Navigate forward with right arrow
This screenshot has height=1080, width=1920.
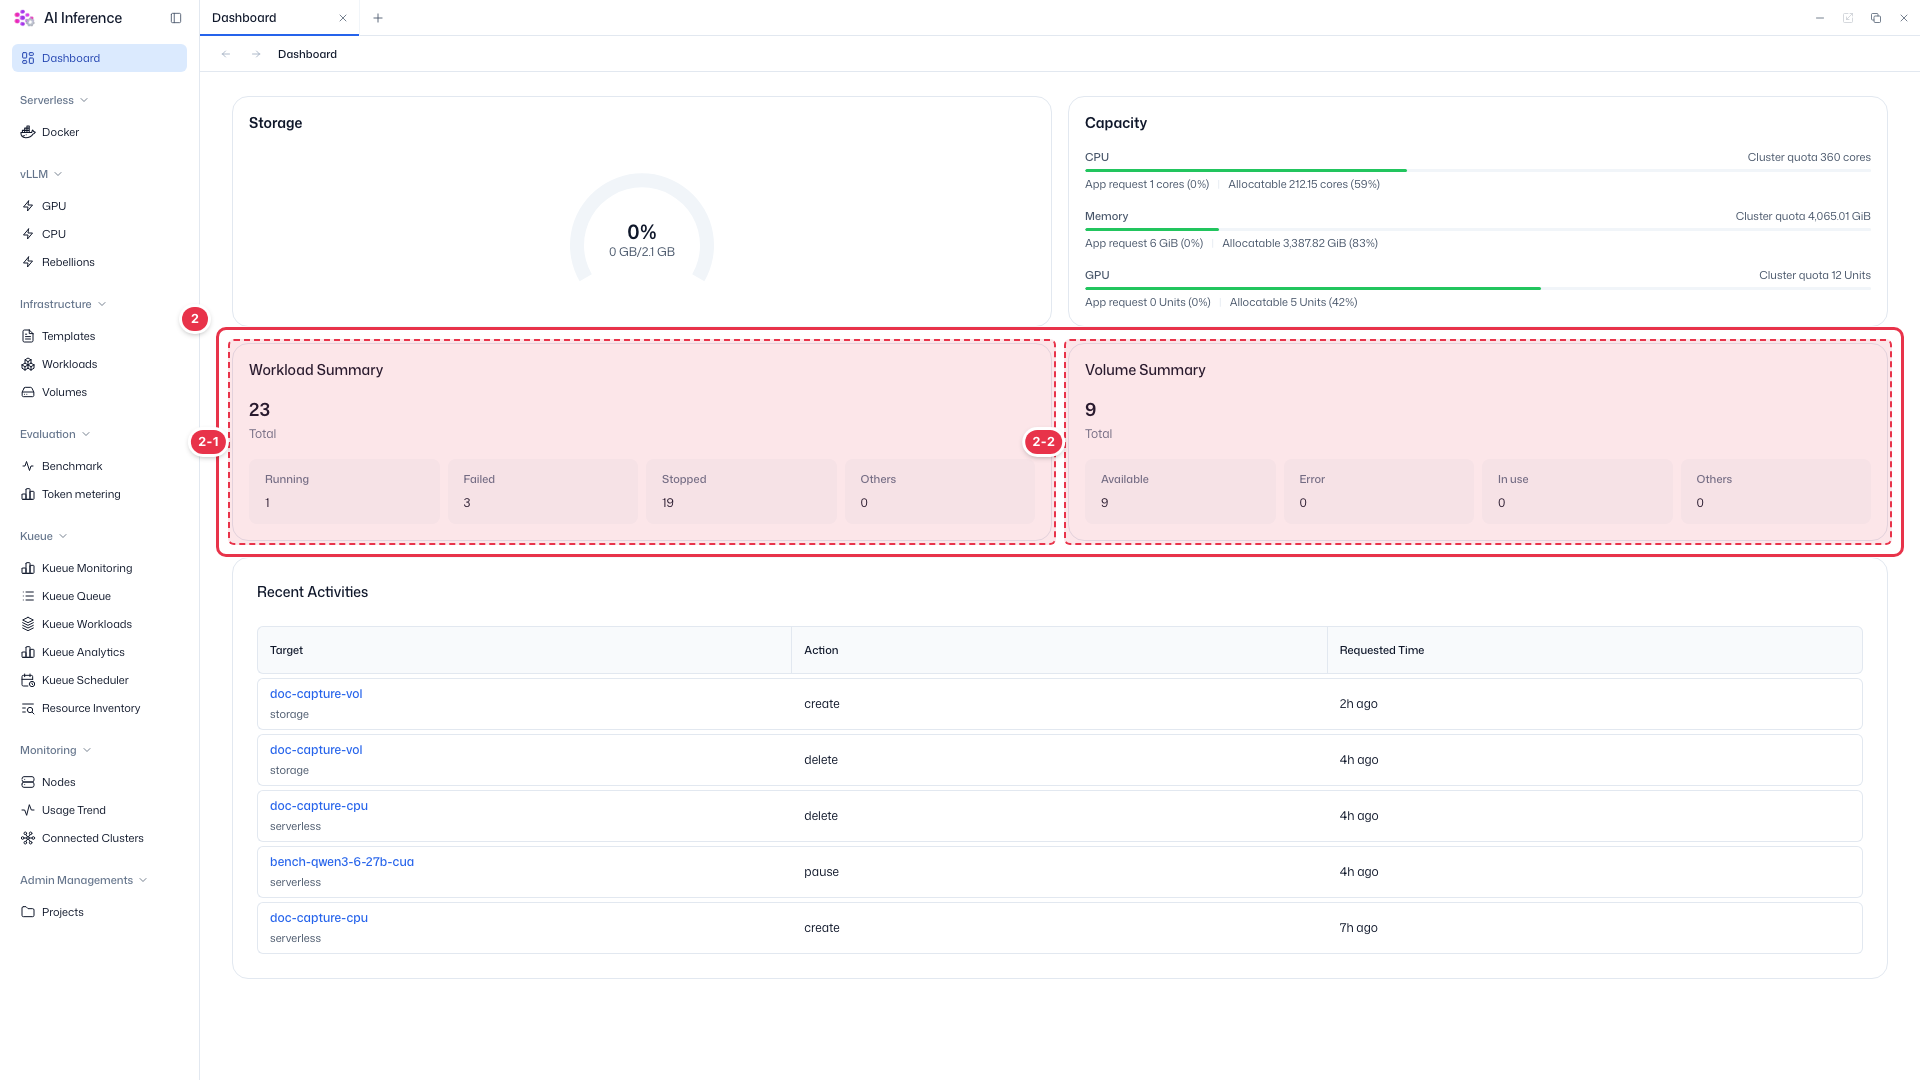tap(256, 54)
